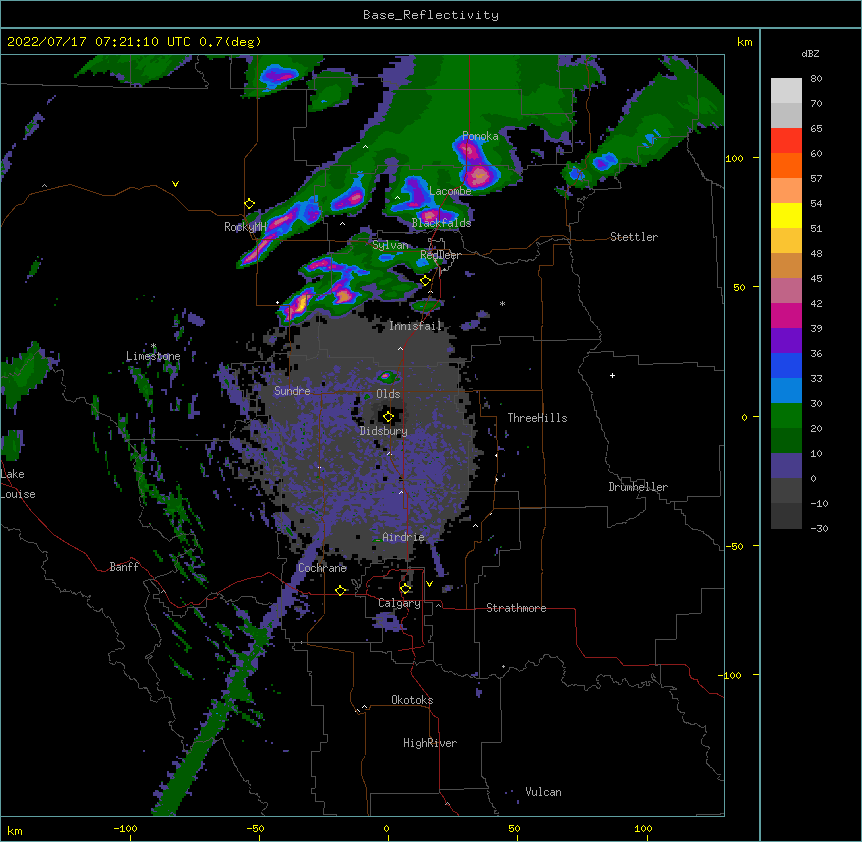Click the white plus marker north of Drumheller

coord(612,375)
